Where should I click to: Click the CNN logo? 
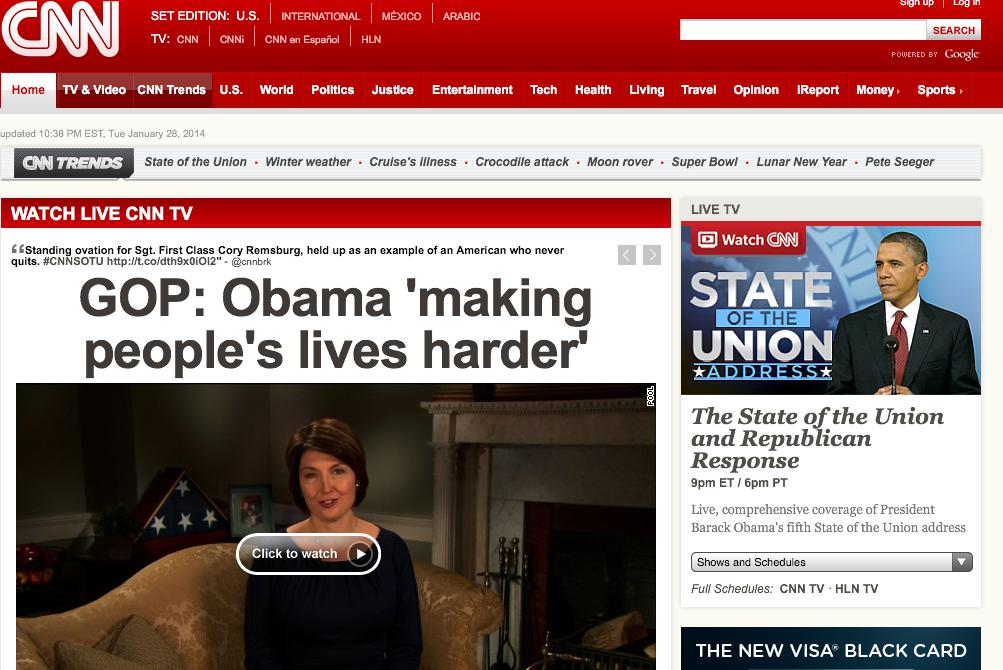coord(60,28)
